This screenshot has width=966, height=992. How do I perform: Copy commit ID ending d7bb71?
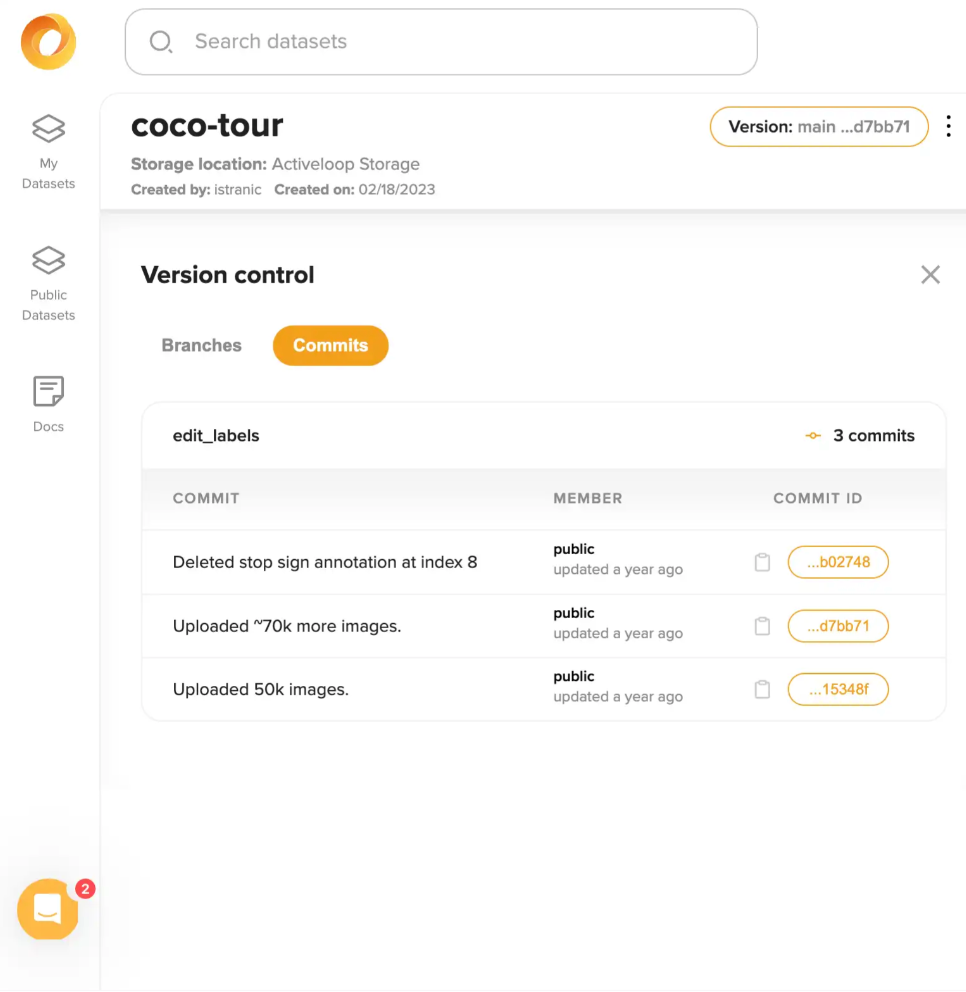point(762,626)
